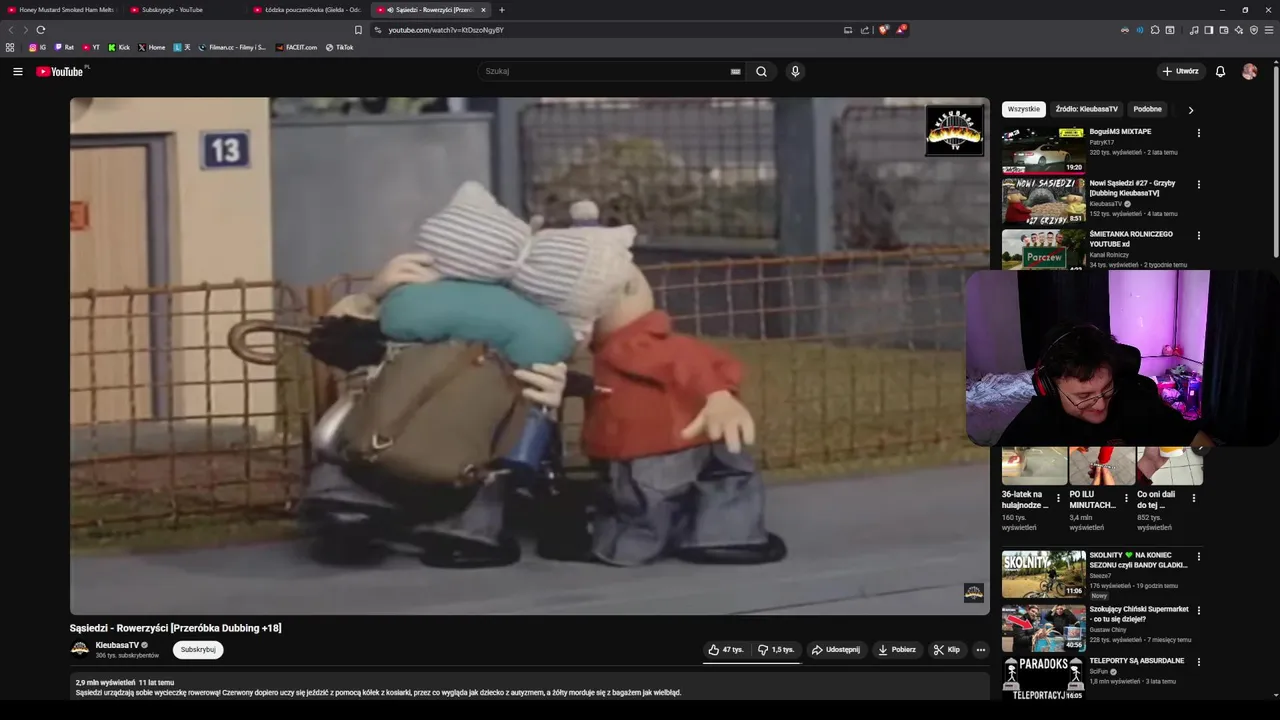The image size is (1280, 720).
Task: Start voice search with the microphone icon
Action: pyautogui.click(x=795, y=71)
